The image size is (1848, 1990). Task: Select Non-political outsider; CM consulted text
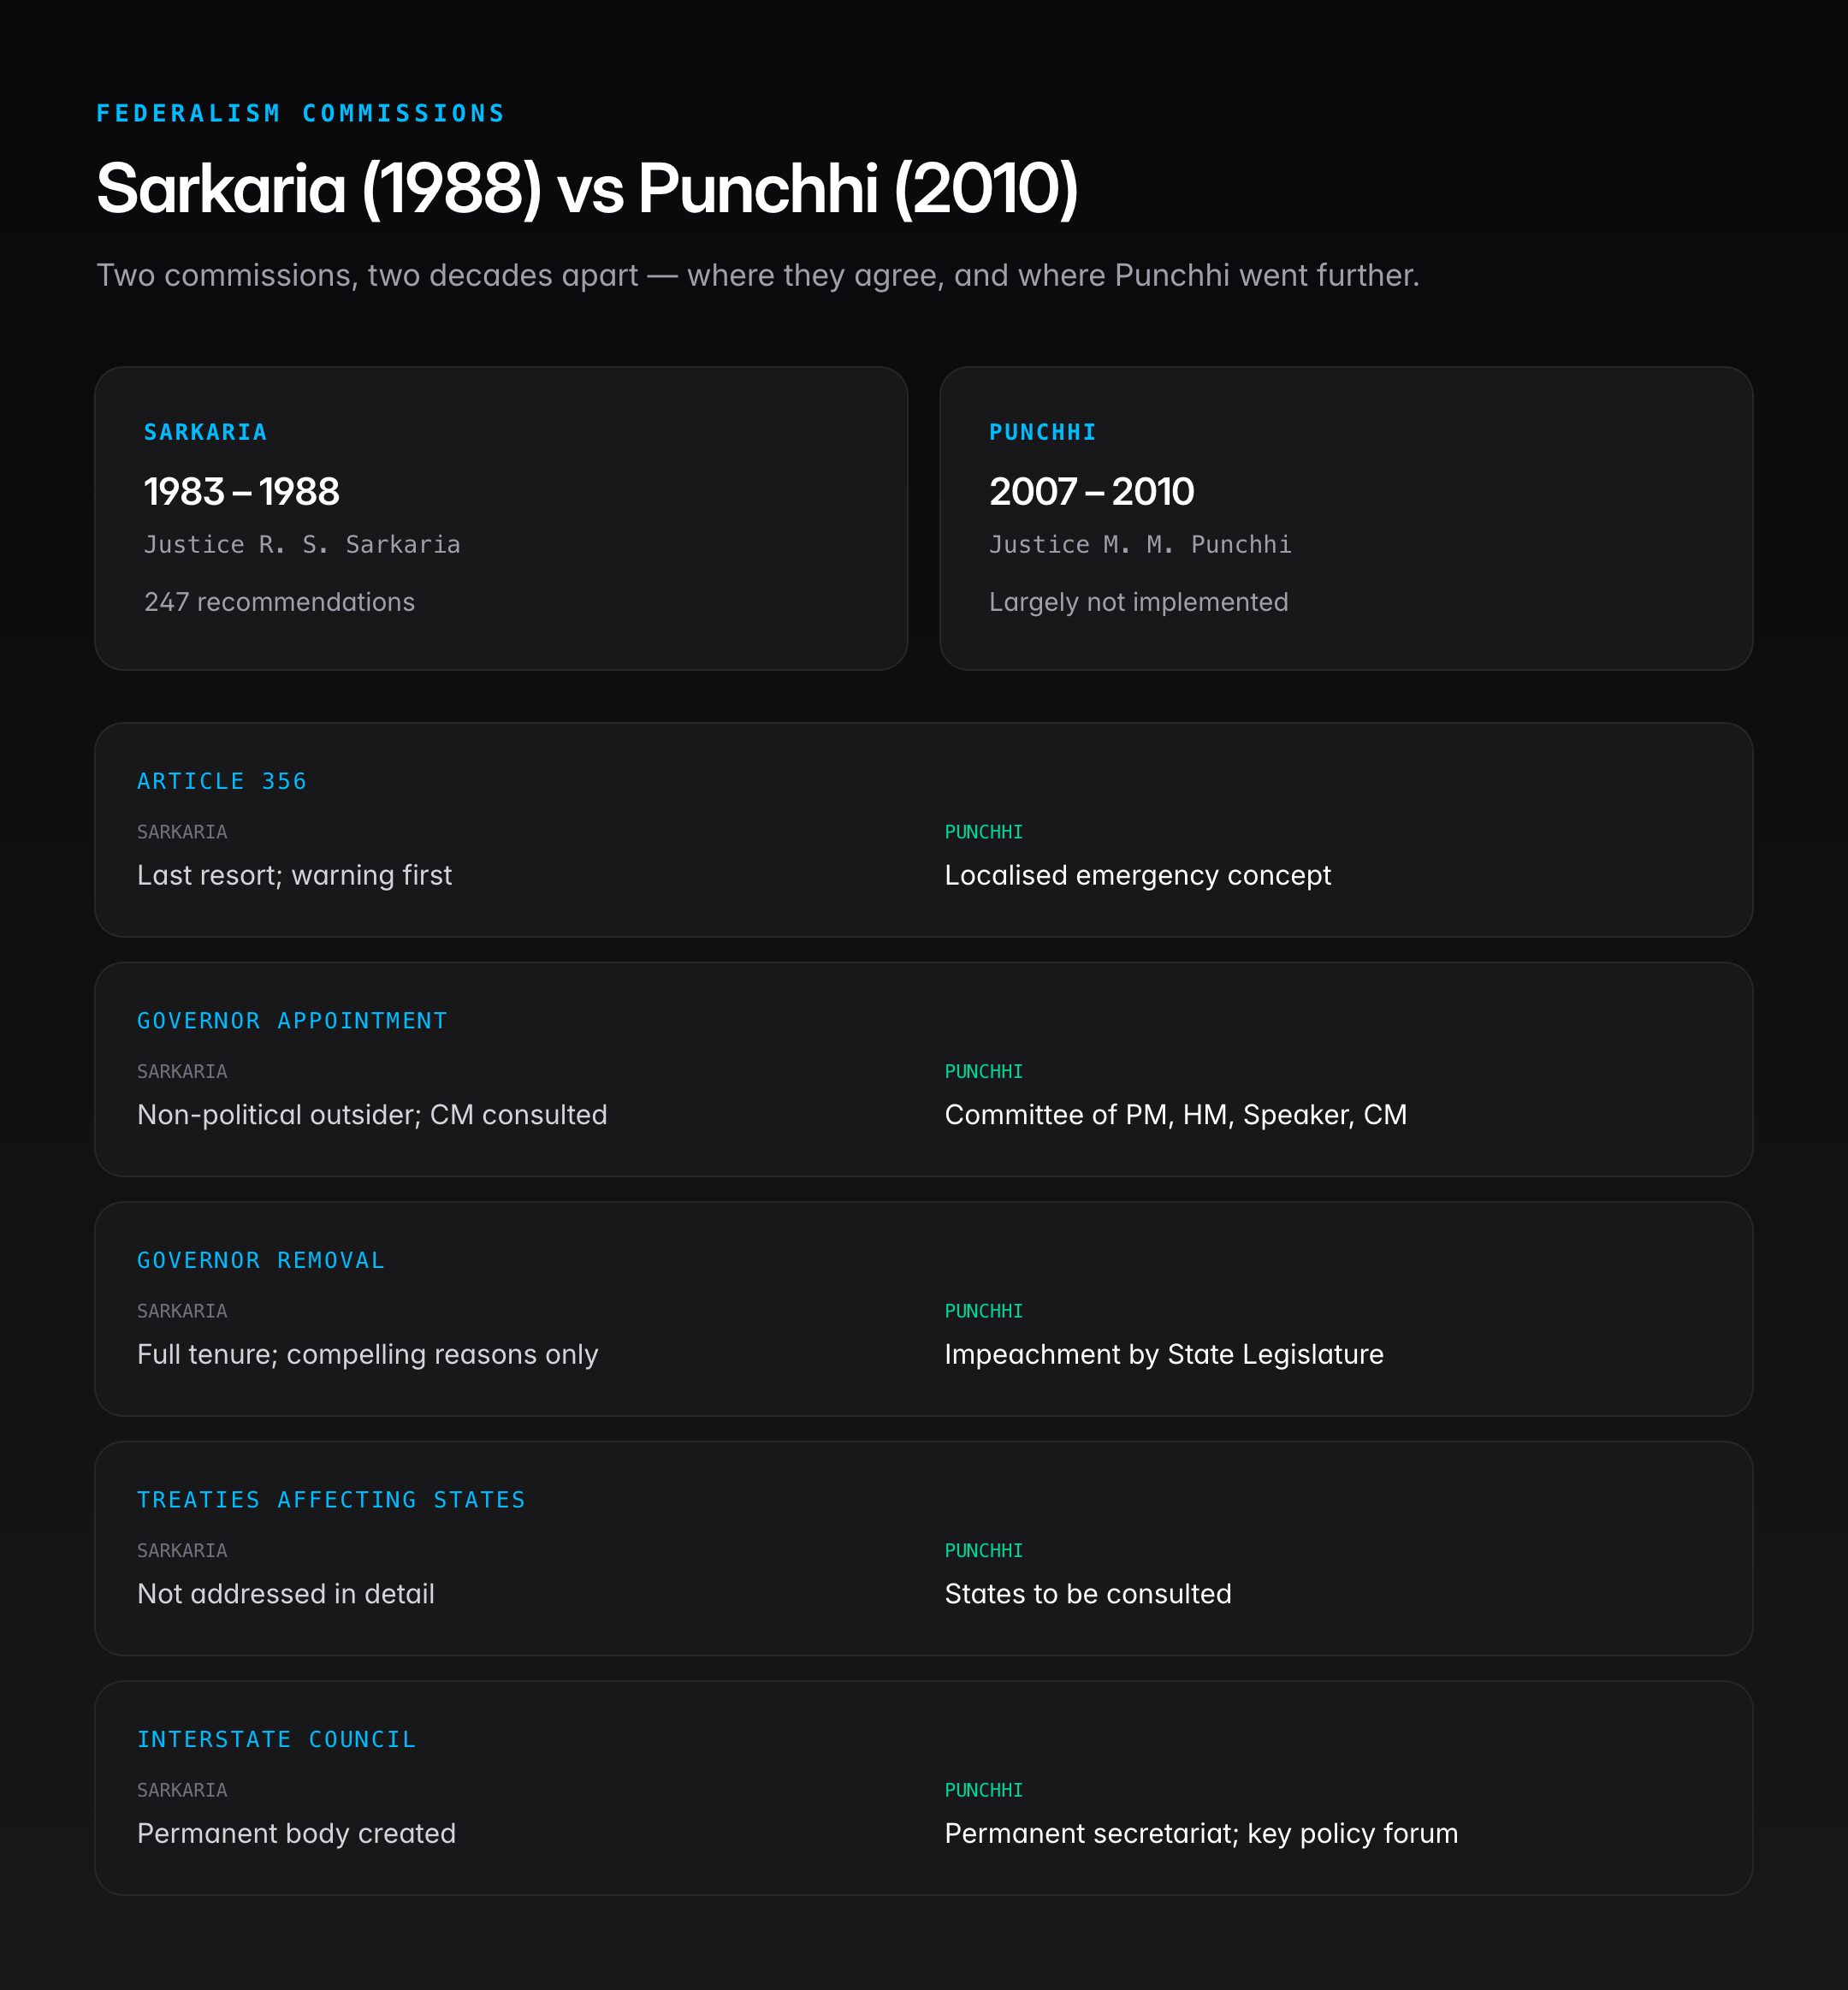pyautogui.click(x=372, y=1115)
